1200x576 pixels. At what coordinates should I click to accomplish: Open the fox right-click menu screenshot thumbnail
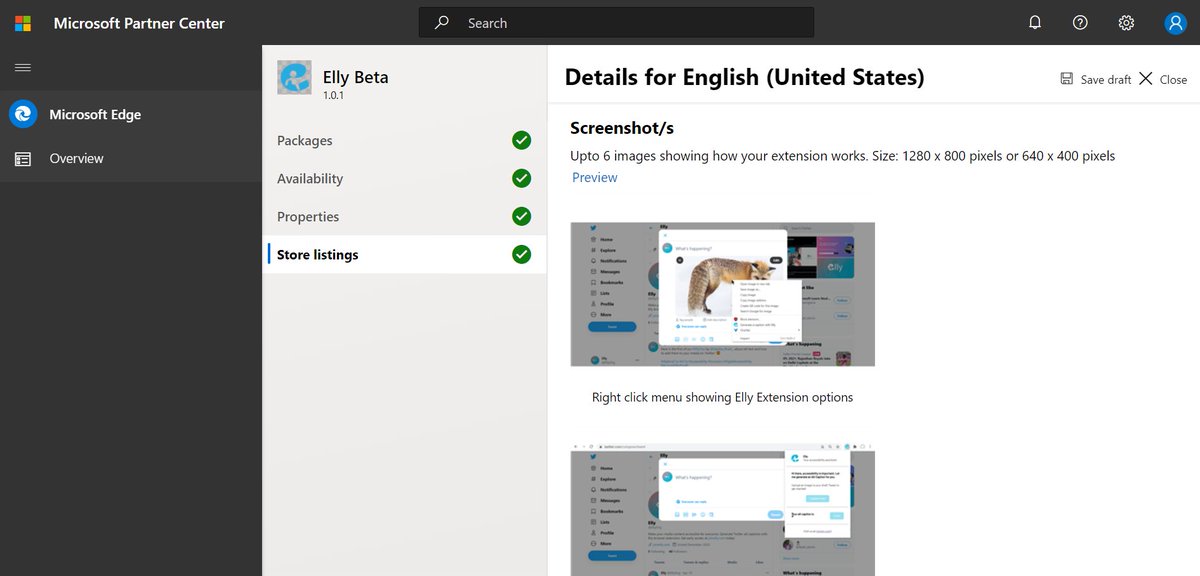point(722,294)
